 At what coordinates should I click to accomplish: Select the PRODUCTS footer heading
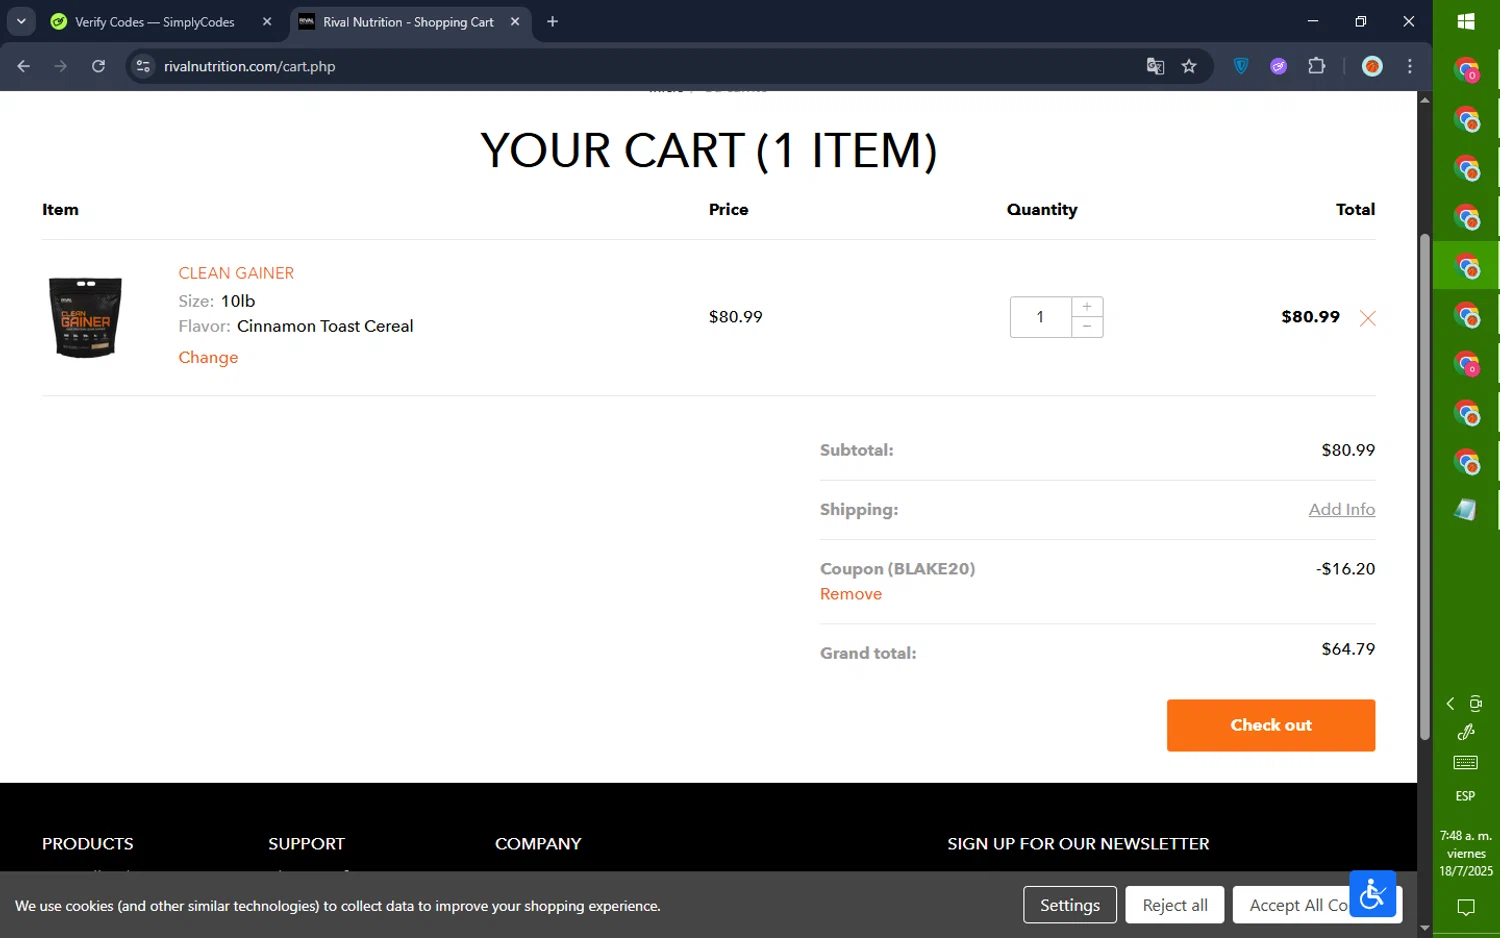[x=88, y=844]
